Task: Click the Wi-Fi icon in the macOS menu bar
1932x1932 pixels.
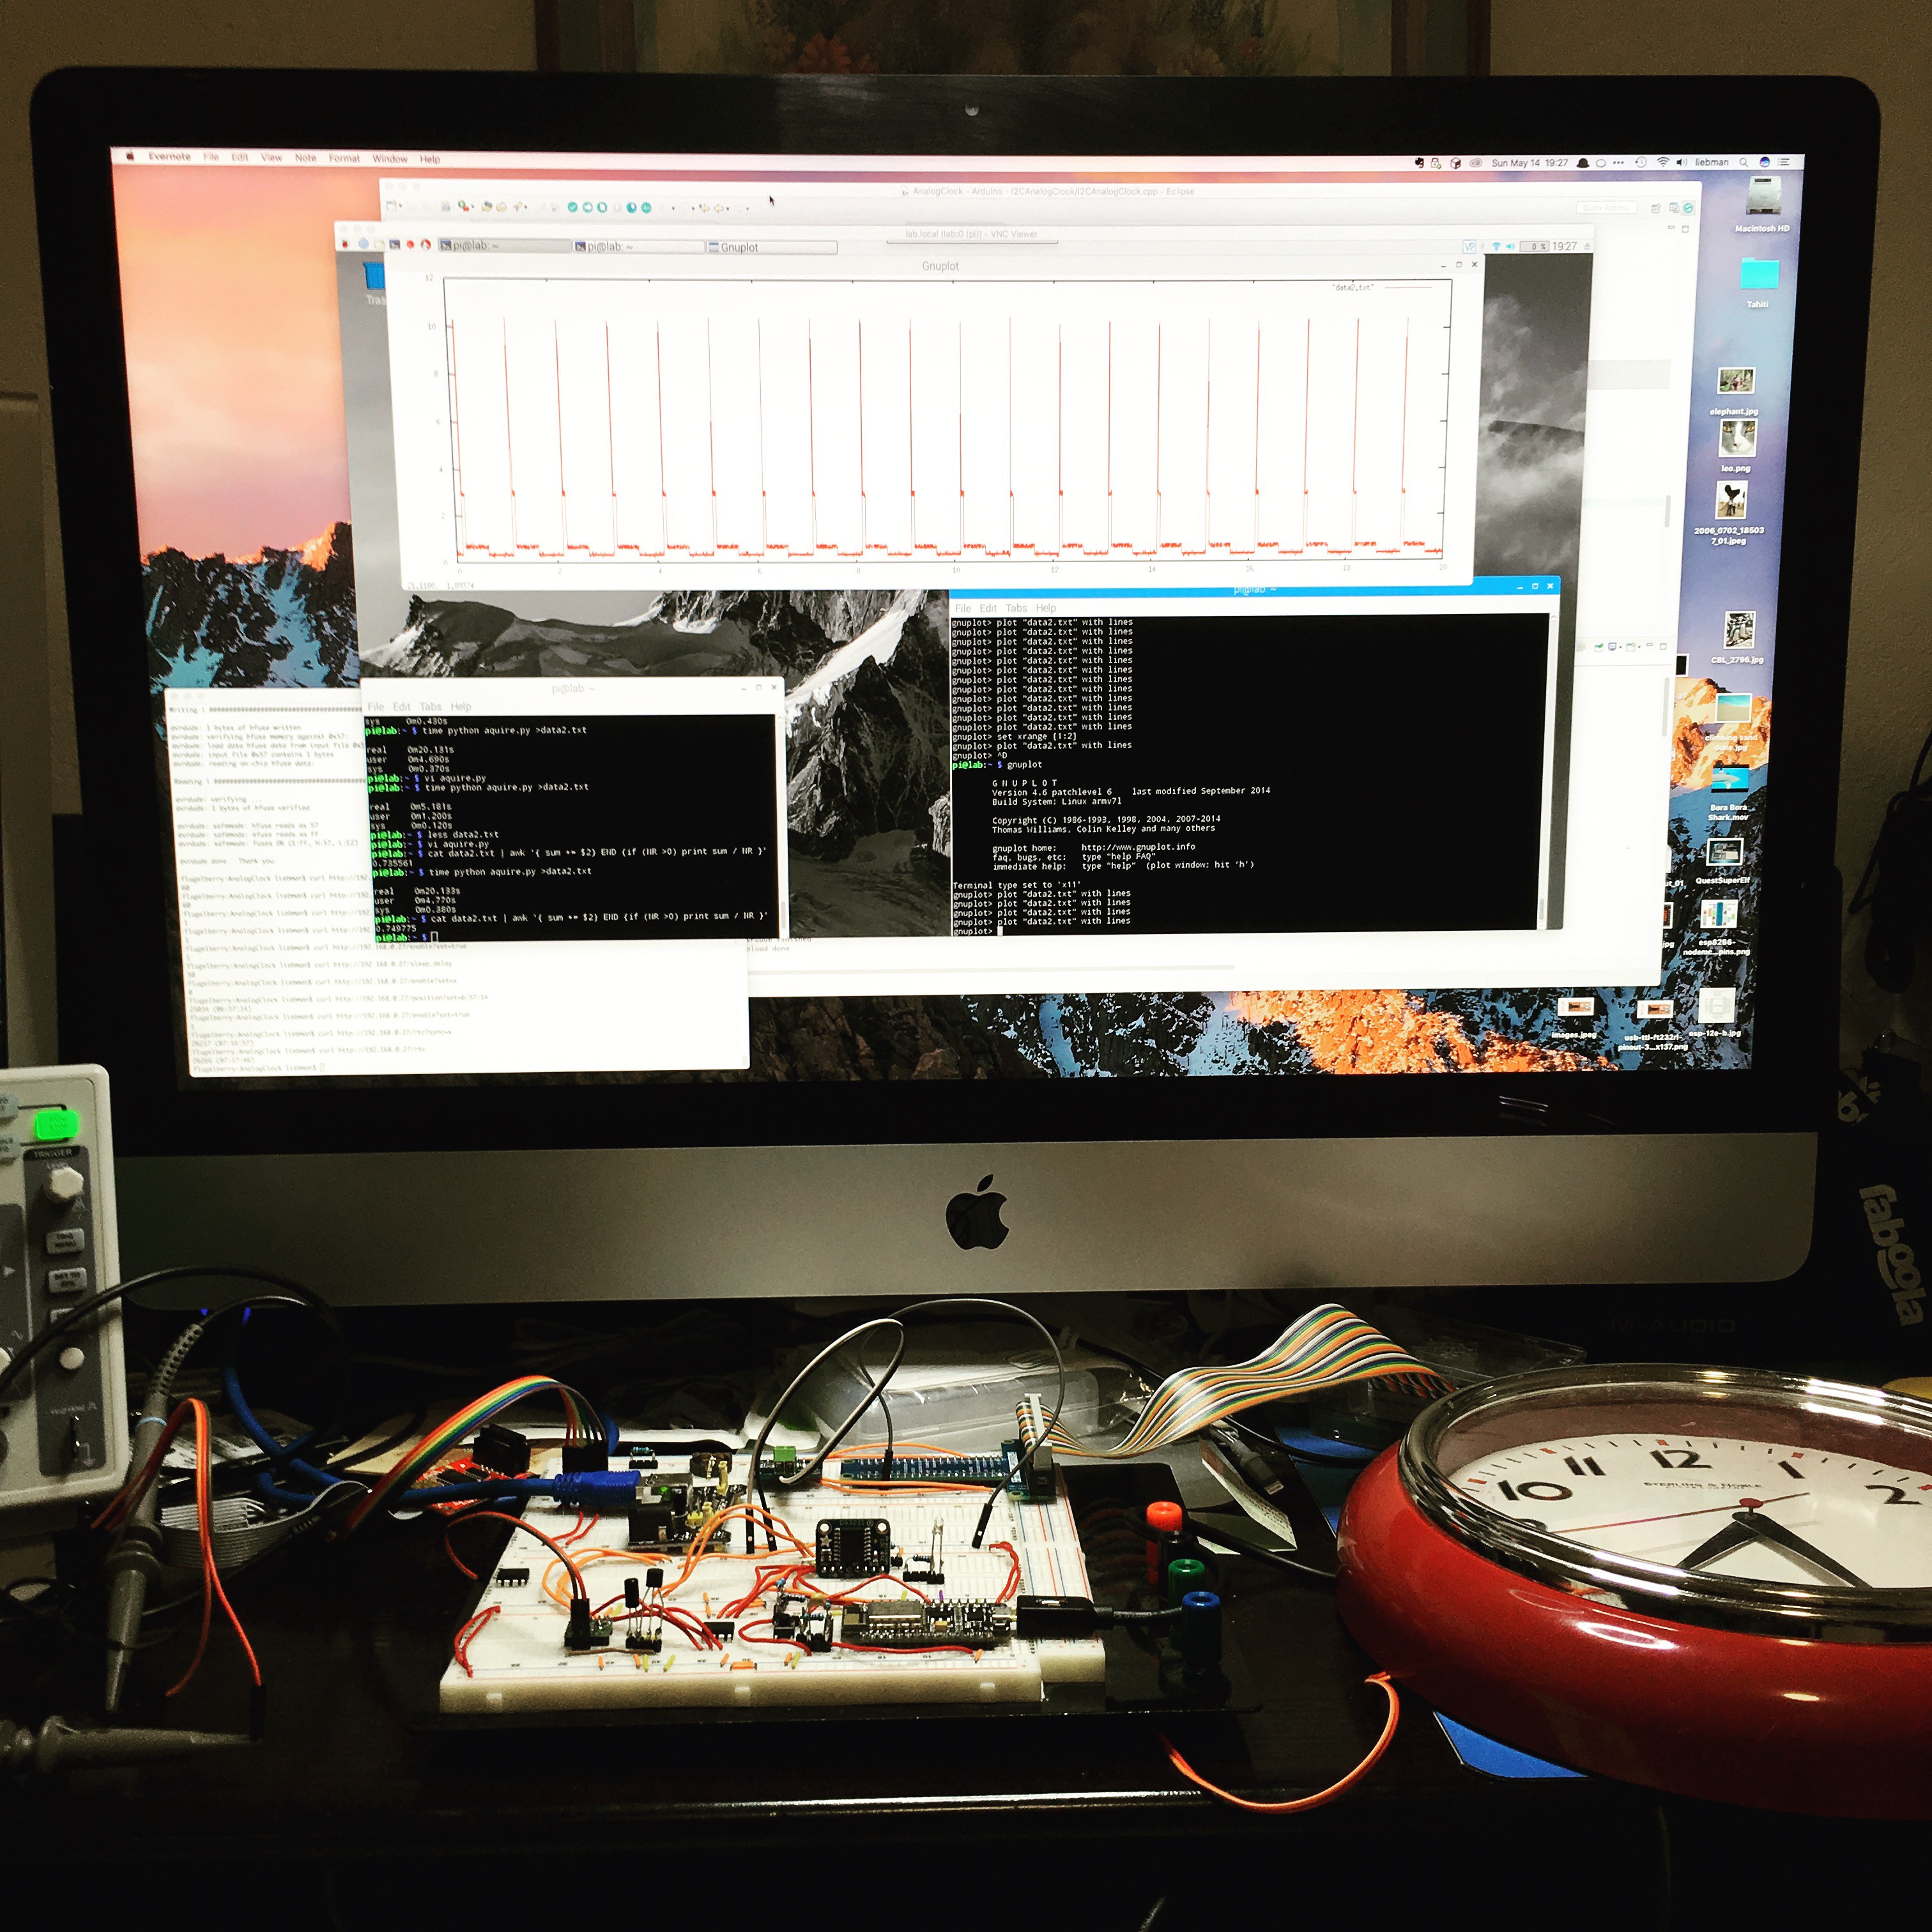Action: click(1663, 162)
